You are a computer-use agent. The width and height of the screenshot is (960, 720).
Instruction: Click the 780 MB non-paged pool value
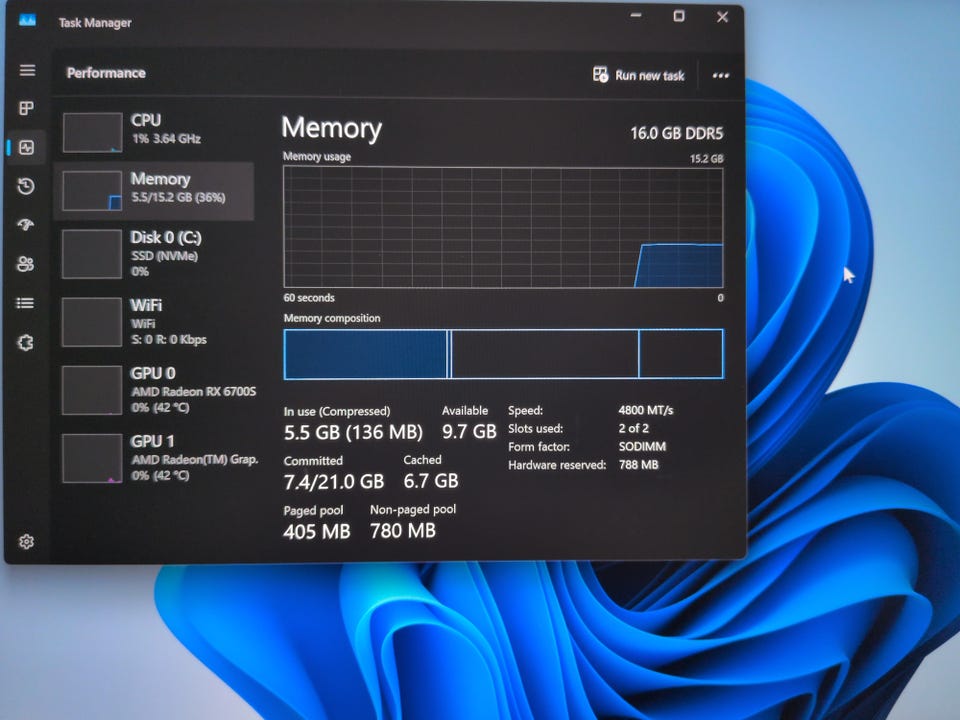click(402, 530)
